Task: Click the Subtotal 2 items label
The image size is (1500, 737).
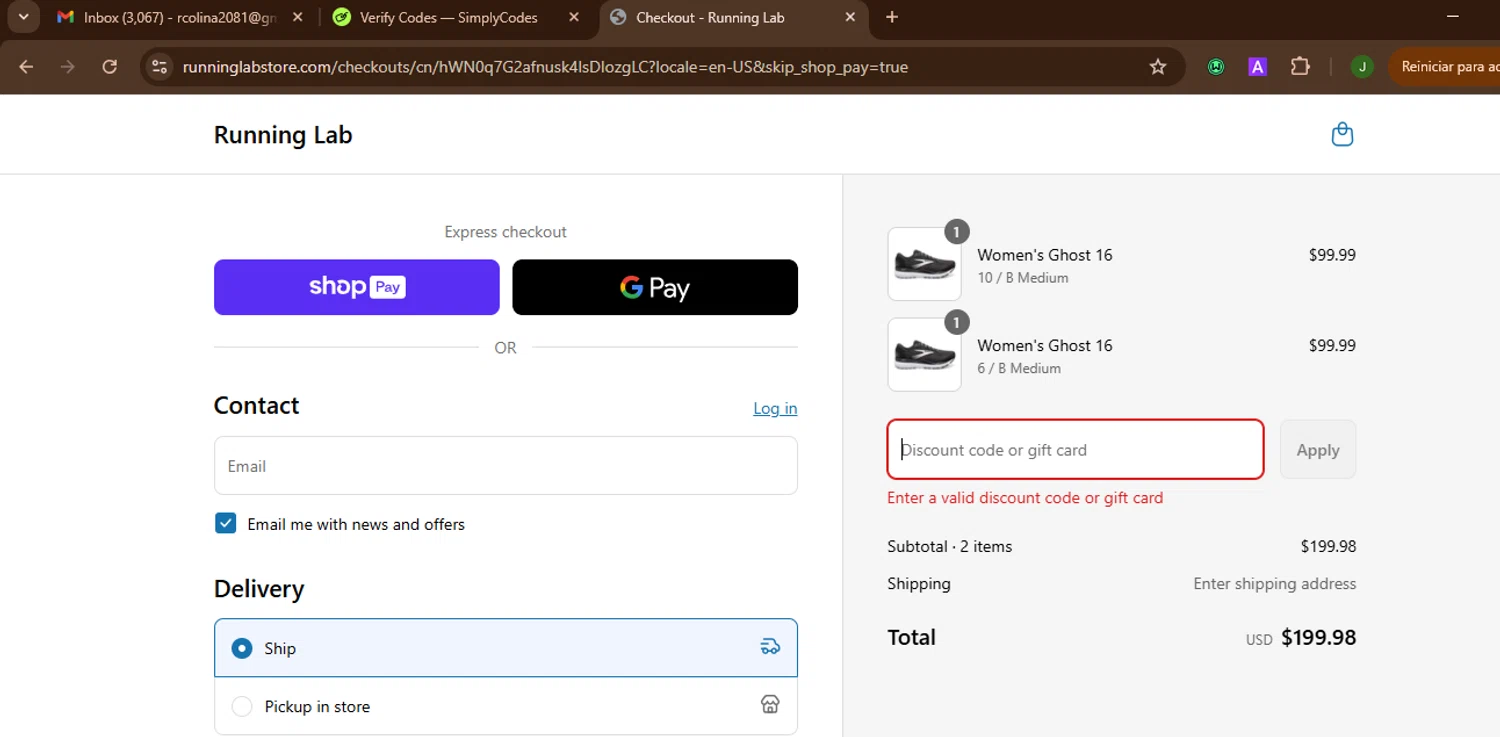Action: 950,546
